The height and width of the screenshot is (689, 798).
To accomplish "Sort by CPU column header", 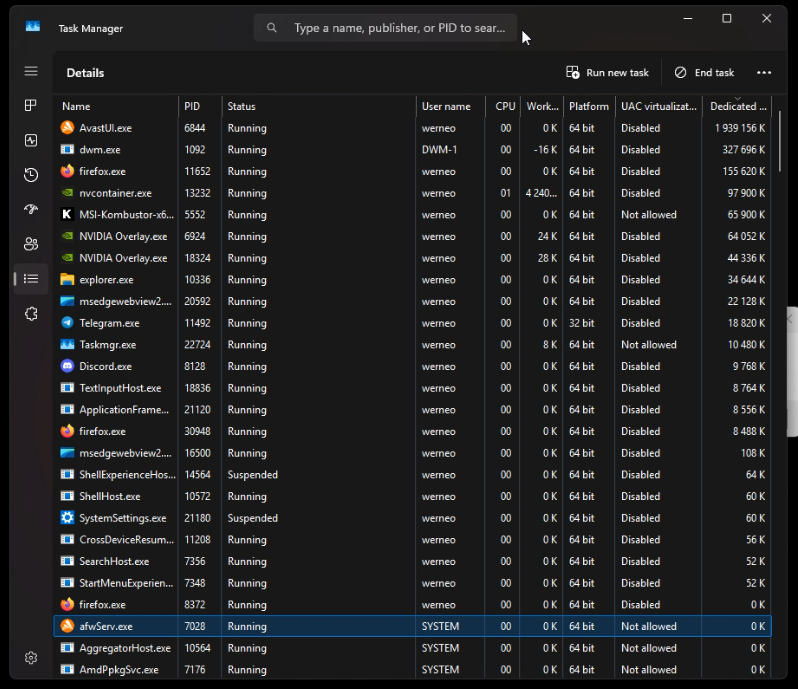I will click(503, 106).
